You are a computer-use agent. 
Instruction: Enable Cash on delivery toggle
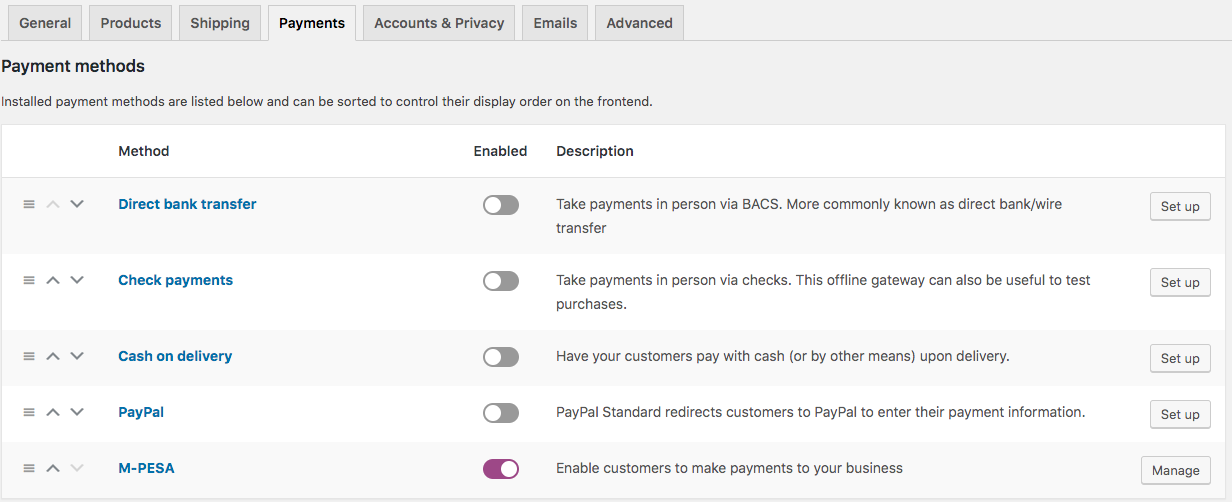tap(501, 357)
